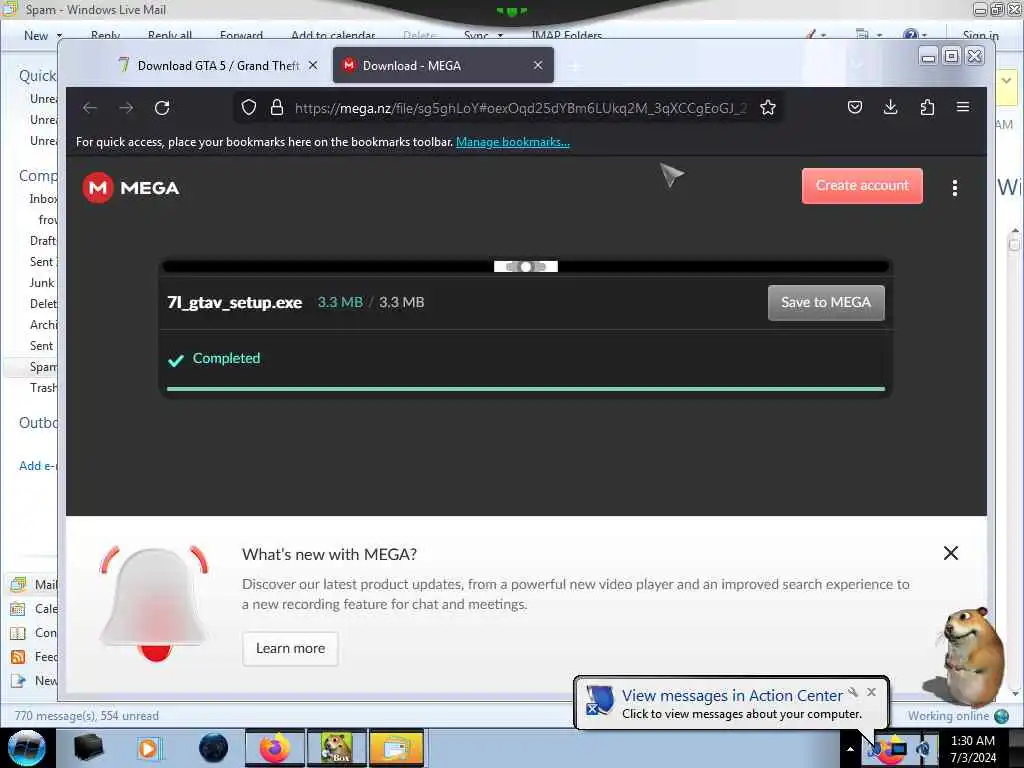Open the hamster Box taskbar application
Viewport: 1024px width, 768px height.
[337, 748]
